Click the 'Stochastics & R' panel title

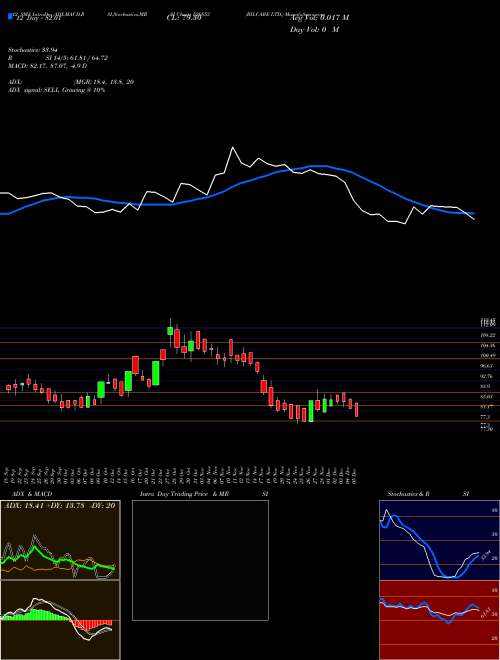(409, 494)
